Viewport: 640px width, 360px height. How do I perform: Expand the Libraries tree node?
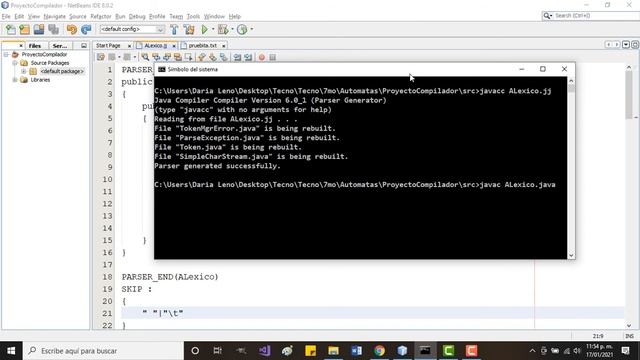tap(15, 80)
